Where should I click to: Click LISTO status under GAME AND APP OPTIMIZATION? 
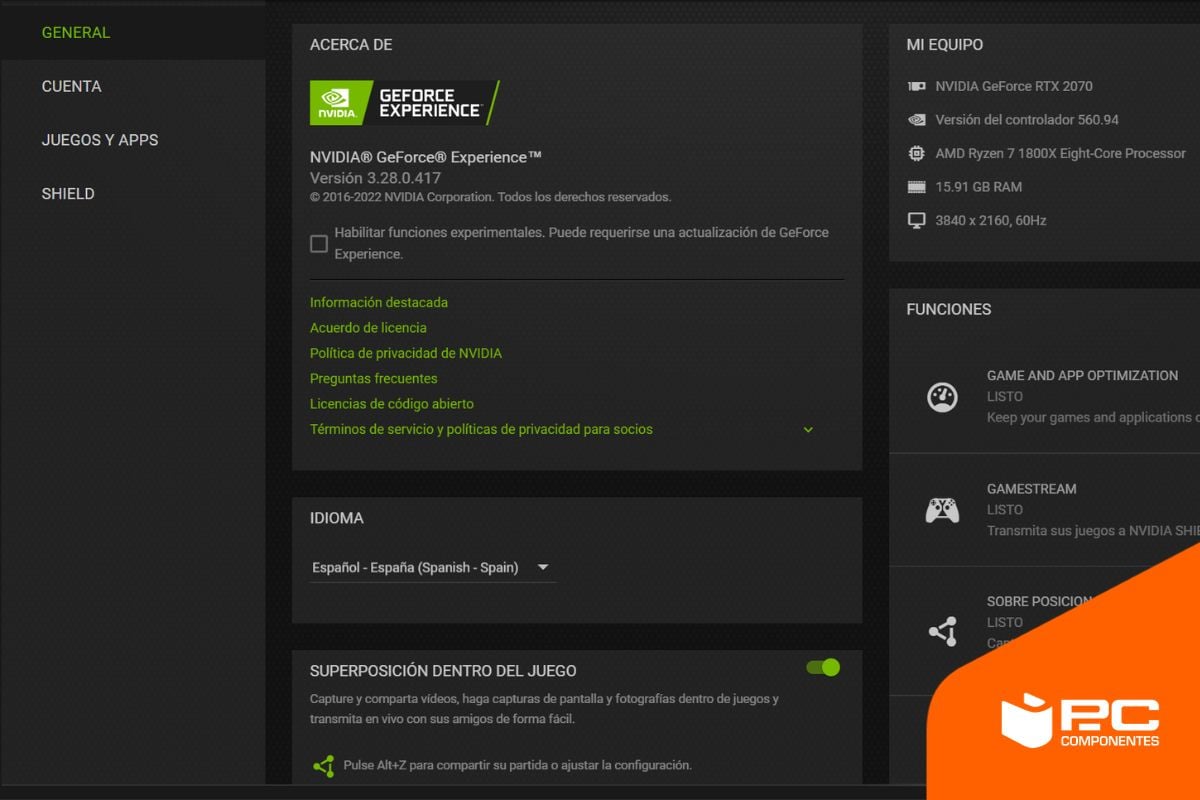click(x=1005, y=397)
